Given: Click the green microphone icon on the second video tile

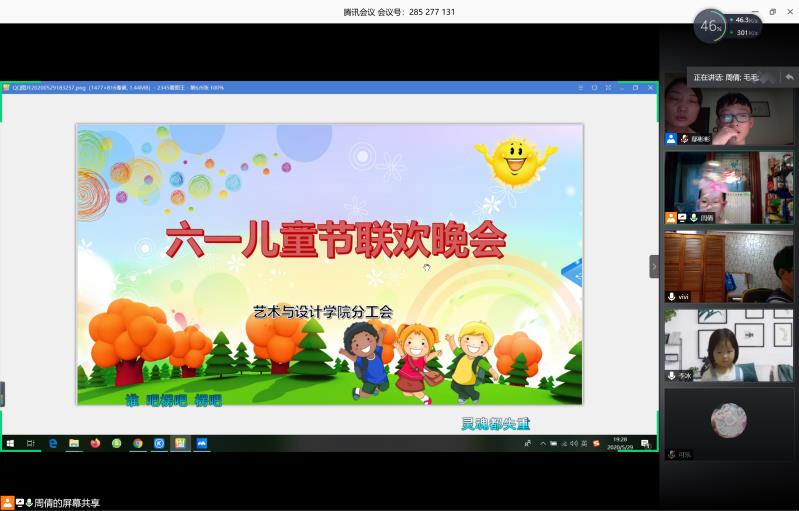Looking at the screenshot, I should point(693,217).
